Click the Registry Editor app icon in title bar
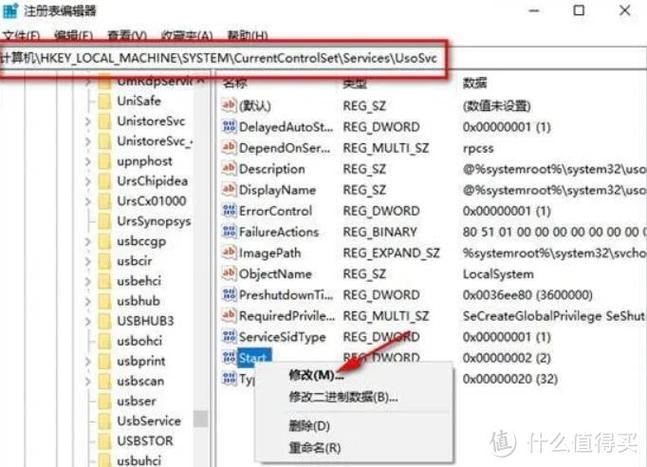This screenshot has width=647, height=467. (10, 10)
